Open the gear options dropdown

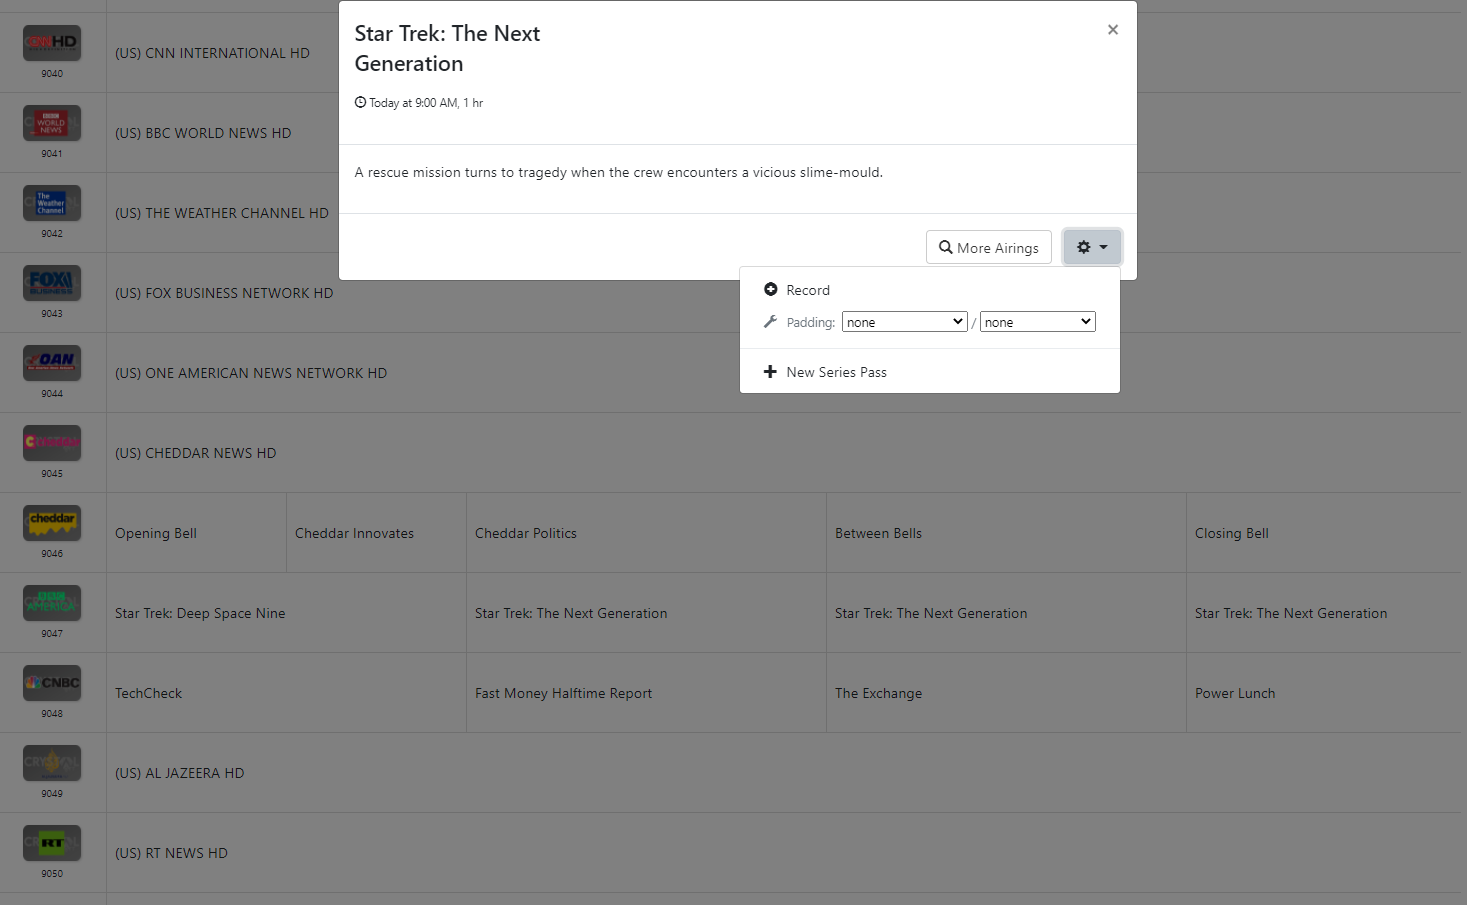[1091, 247]
